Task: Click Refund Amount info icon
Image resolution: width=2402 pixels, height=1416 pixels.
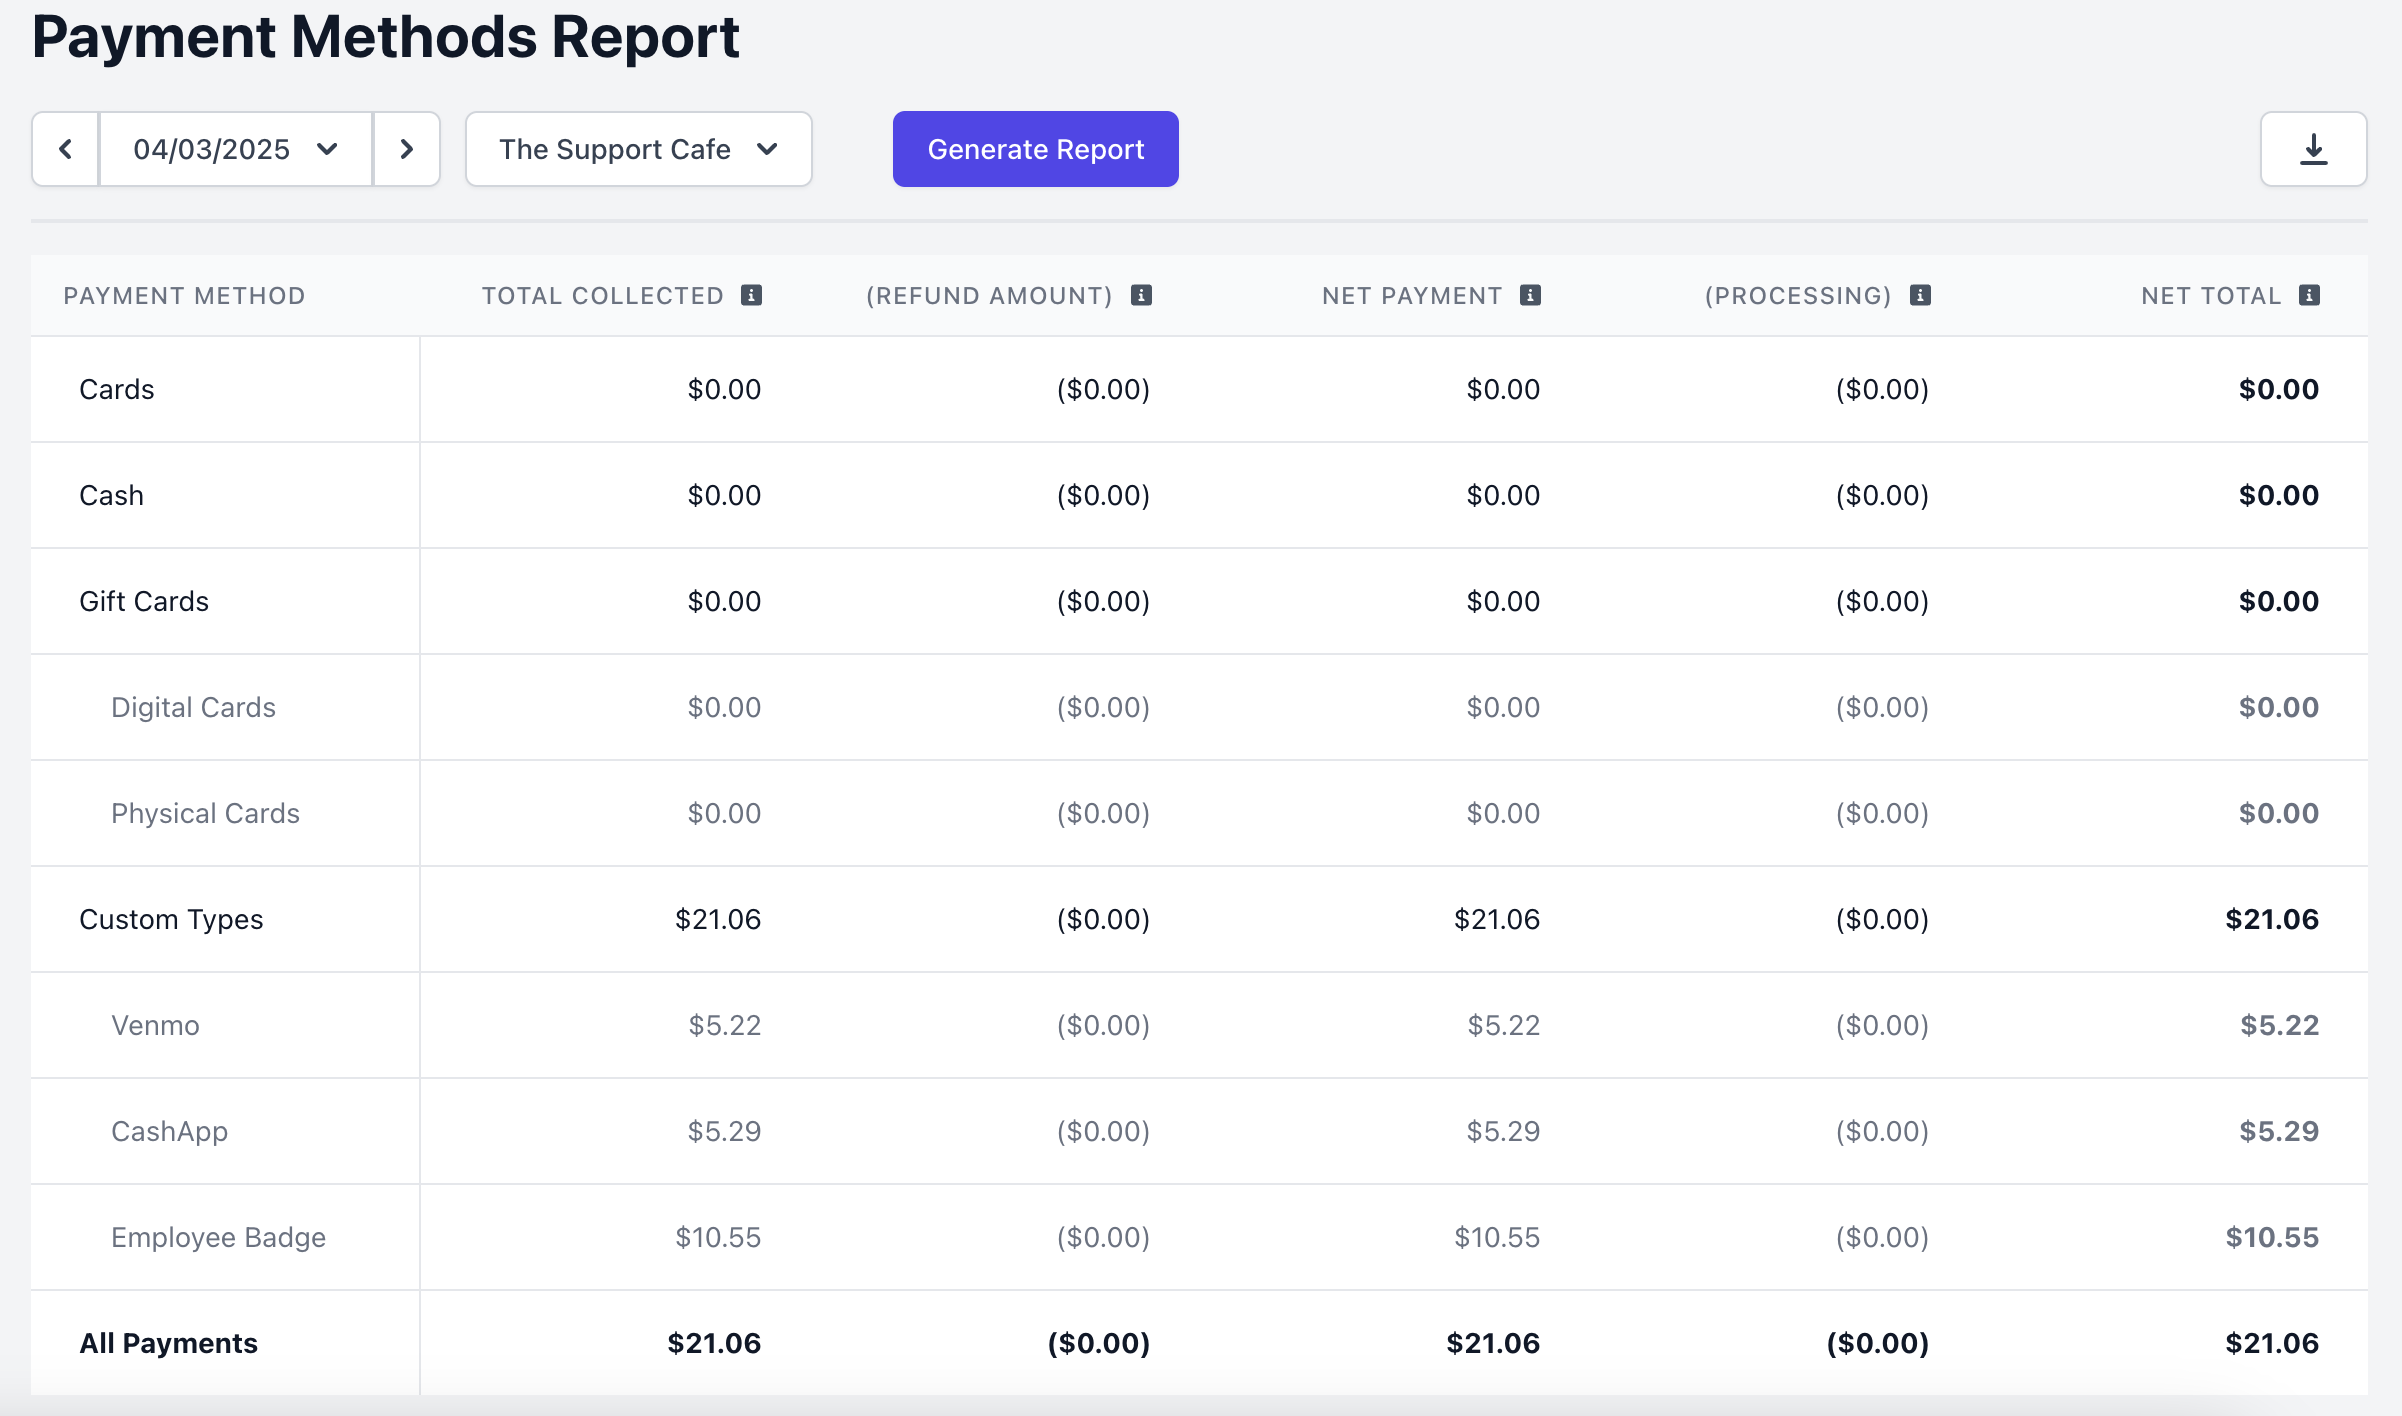Action: [x=1141, y=295]
